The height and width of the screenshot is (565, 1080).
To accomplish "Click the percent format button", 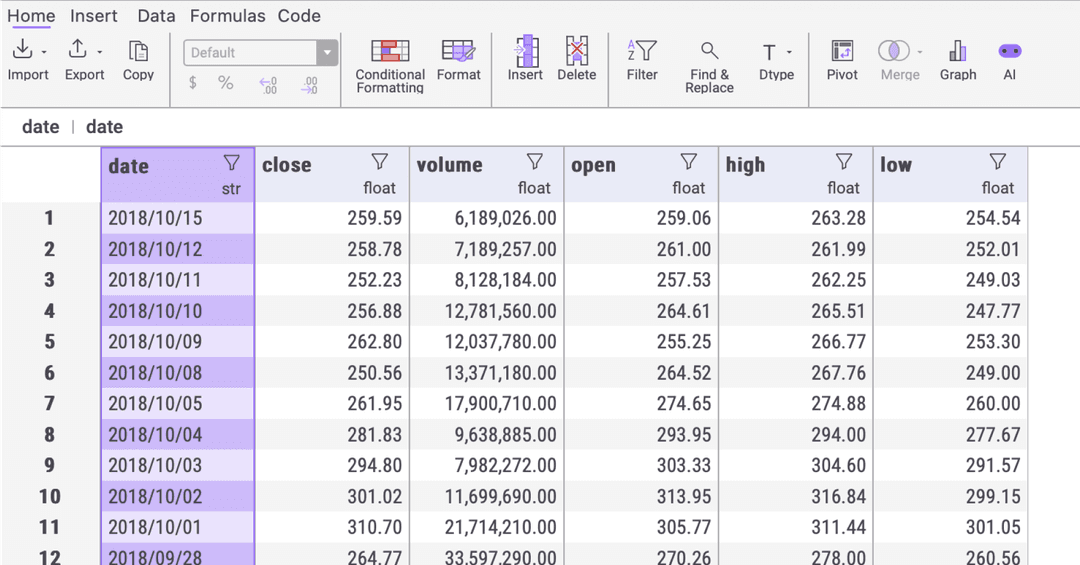I will [226, 84].
